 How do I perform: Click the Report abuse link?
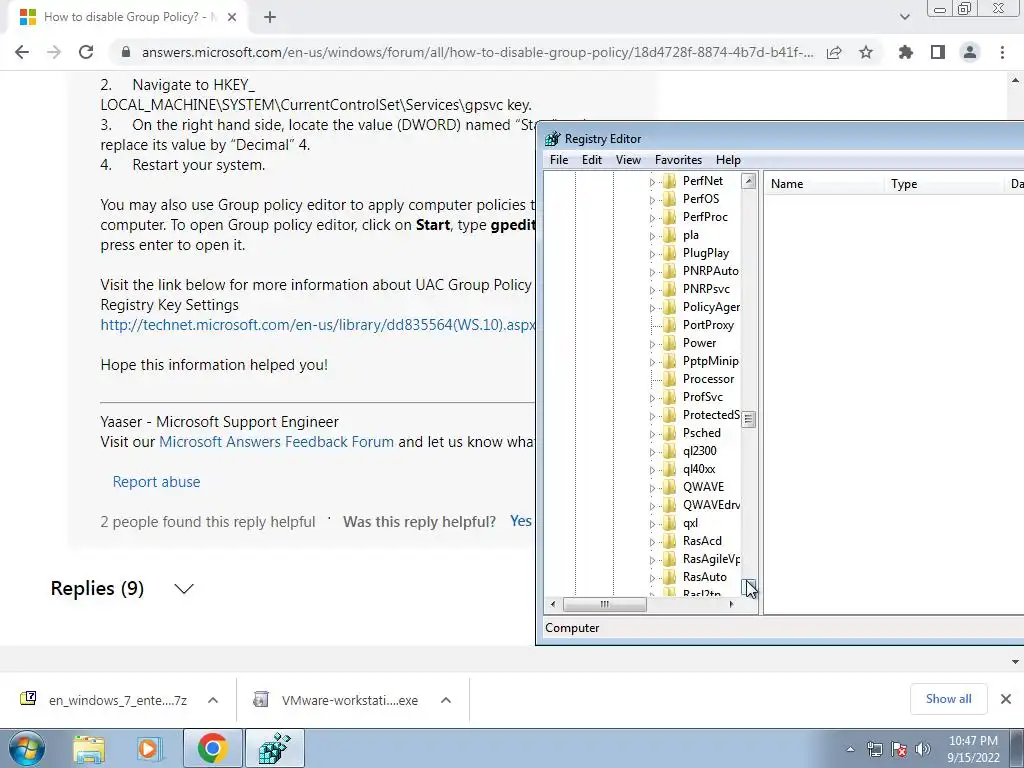(x=157, y=482)
